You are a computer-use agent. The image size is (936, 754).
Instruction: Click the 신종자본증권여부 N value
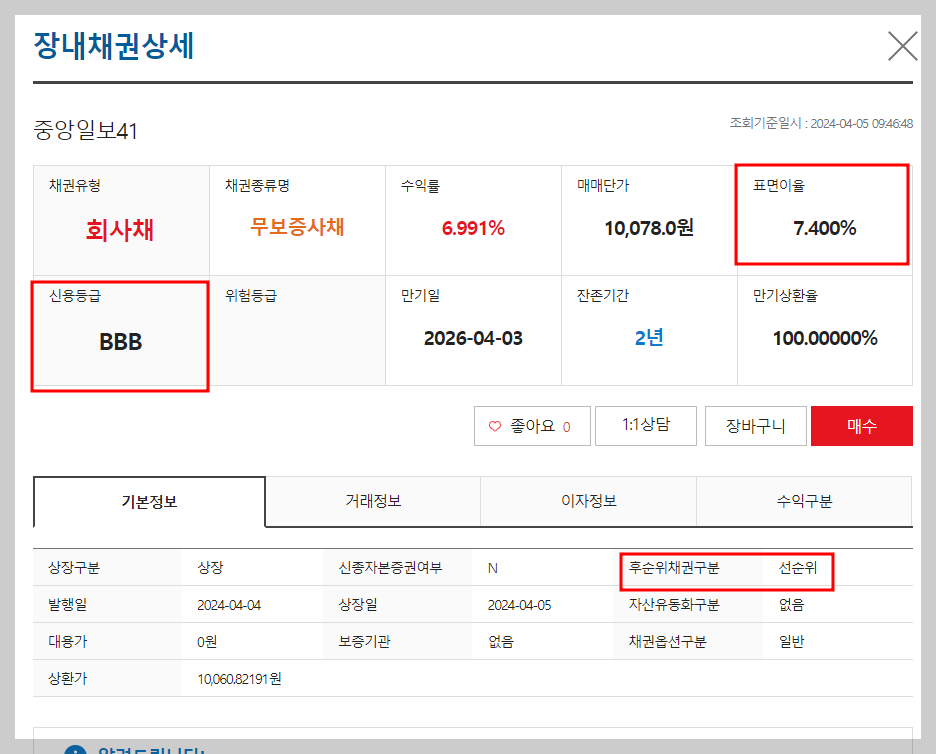click(x=492, y=568)
